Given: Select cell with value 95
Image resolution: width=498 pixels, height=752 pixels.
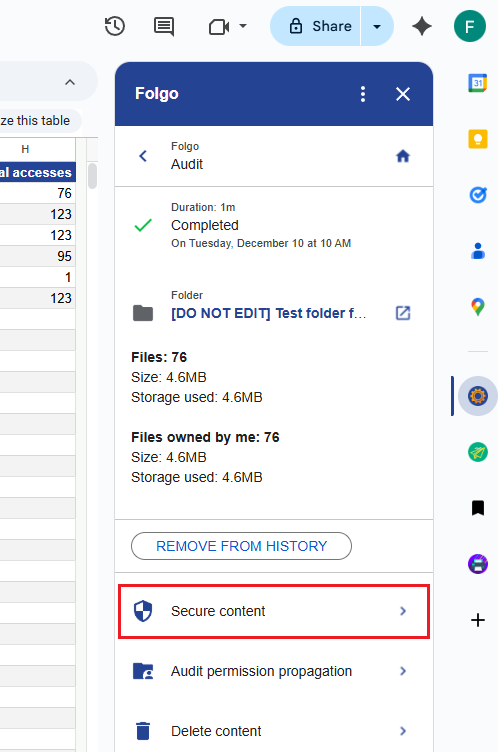Looking at the screenshot, I should [37, 256].
